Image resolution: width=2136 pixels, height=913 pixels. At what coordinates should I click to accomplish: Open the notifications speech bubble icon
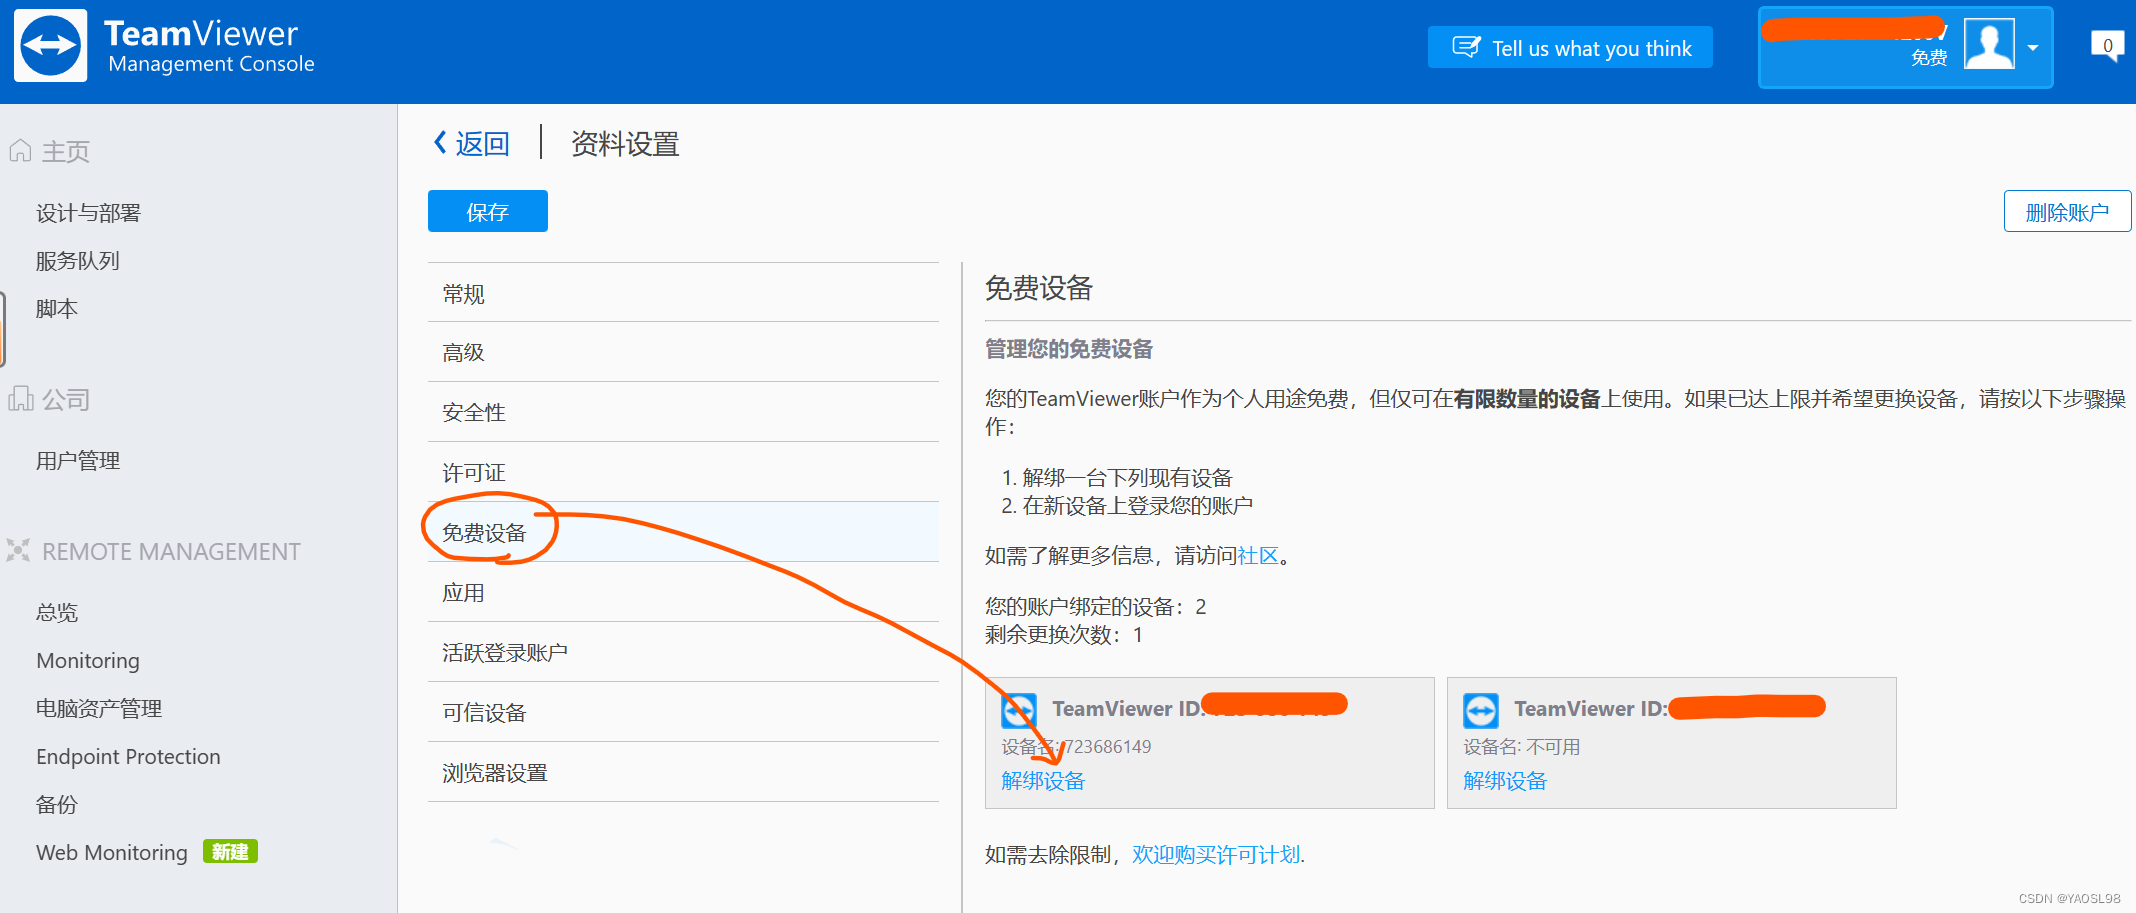(x=2107, y=46)
